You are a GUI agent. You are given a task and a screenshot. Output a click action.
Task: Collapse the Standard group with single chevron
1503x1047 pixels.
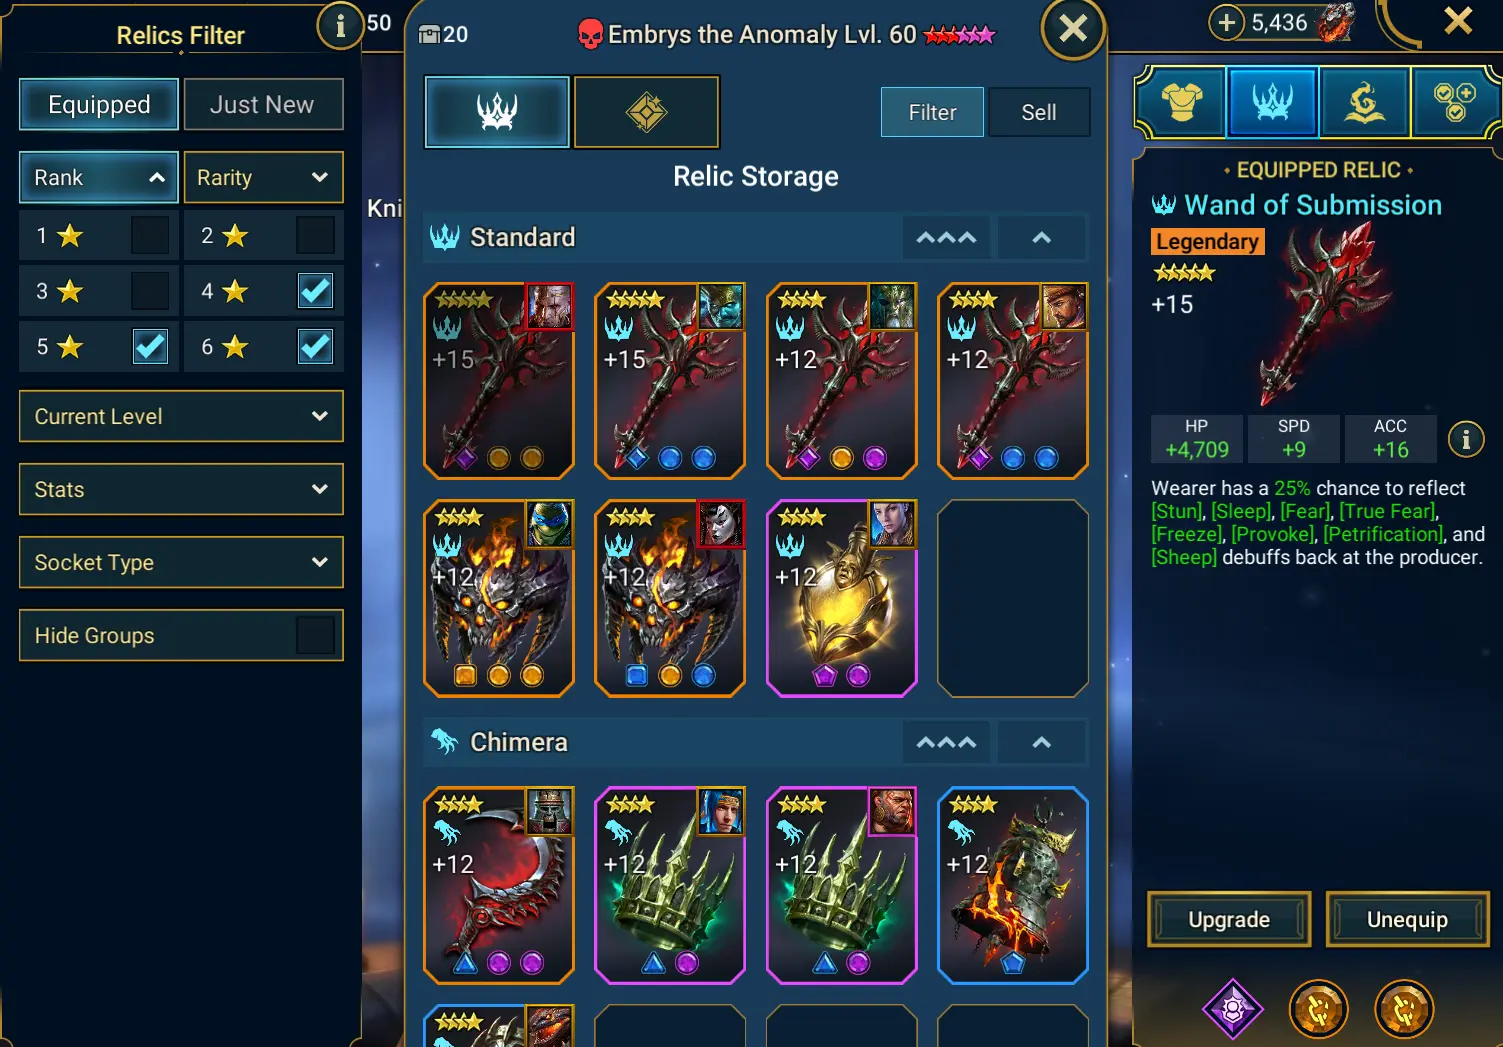pyautogui.click(x=1041, y=237)
